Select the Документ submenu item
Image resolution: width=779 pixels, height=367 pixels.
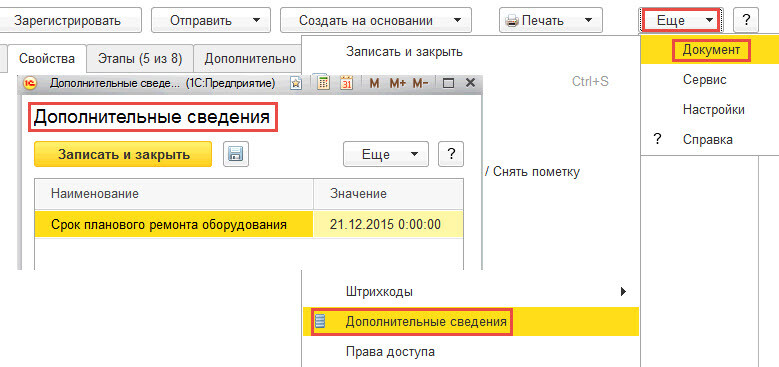[711, 50]
